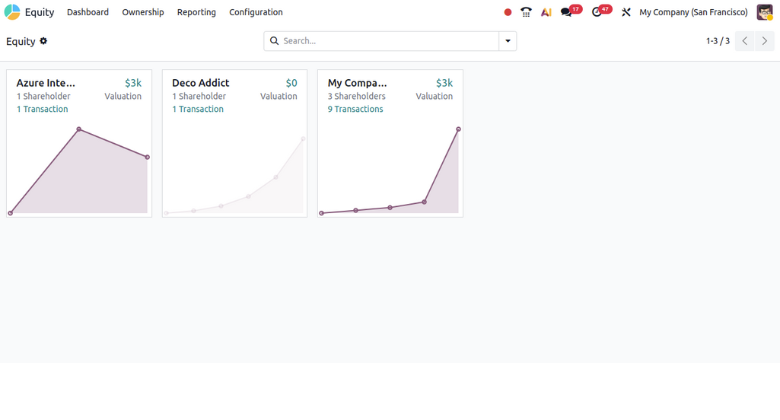Click the 9 Transactions link
Viewport: 780px width, 420px height.
pos(355,109)
